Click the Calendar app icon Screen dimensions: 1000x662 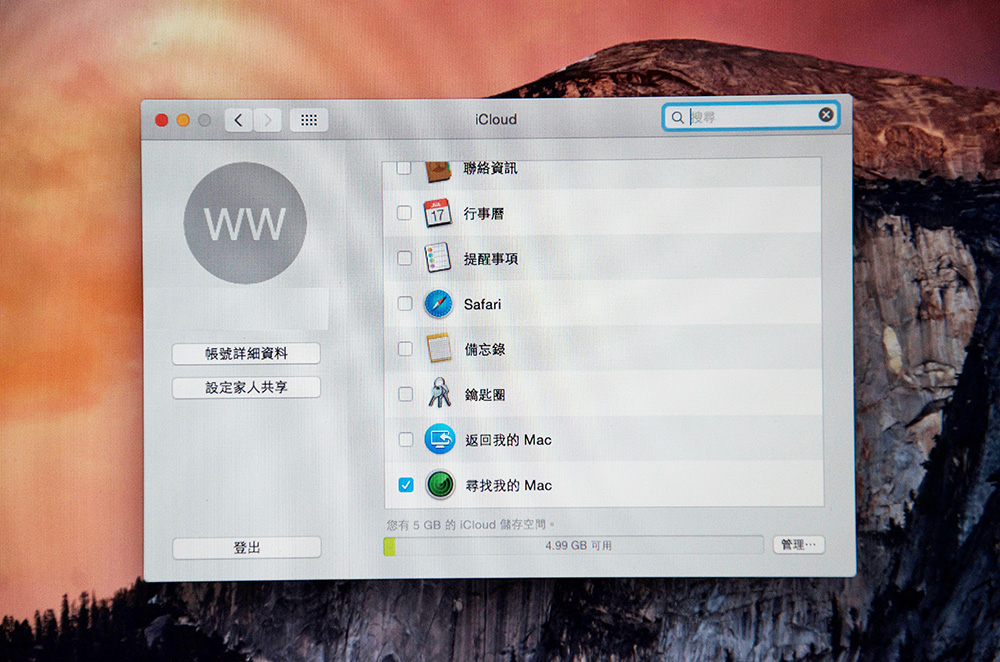tap(438, 213)
